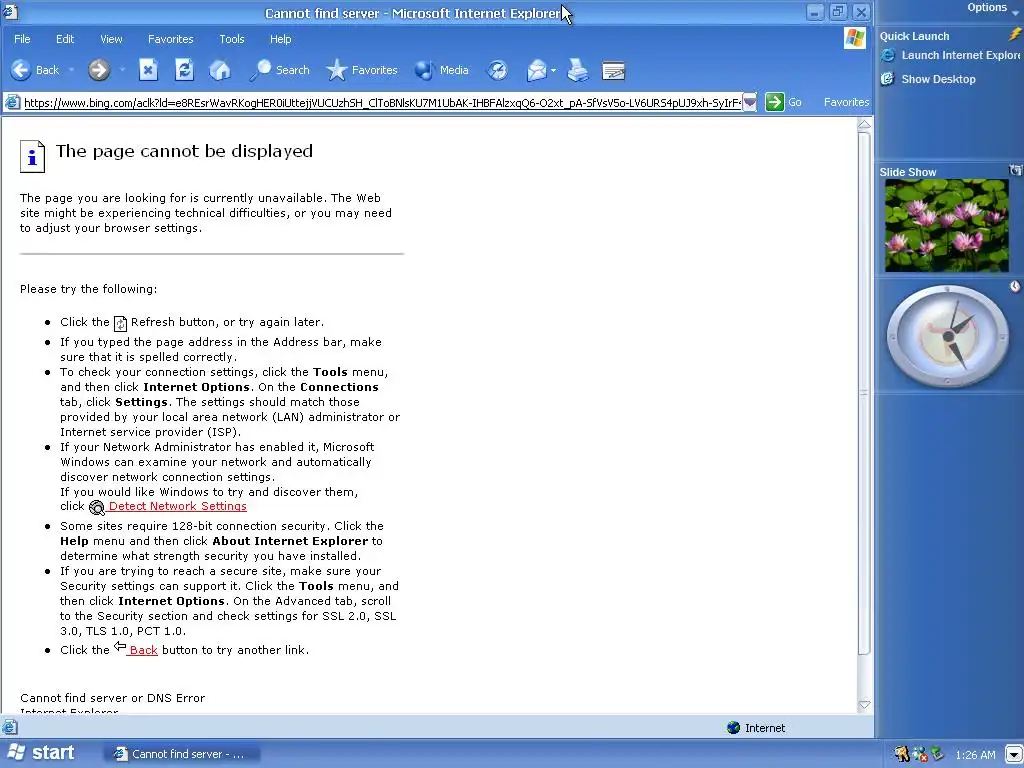Go to the Home page icon

coord(219,70)
